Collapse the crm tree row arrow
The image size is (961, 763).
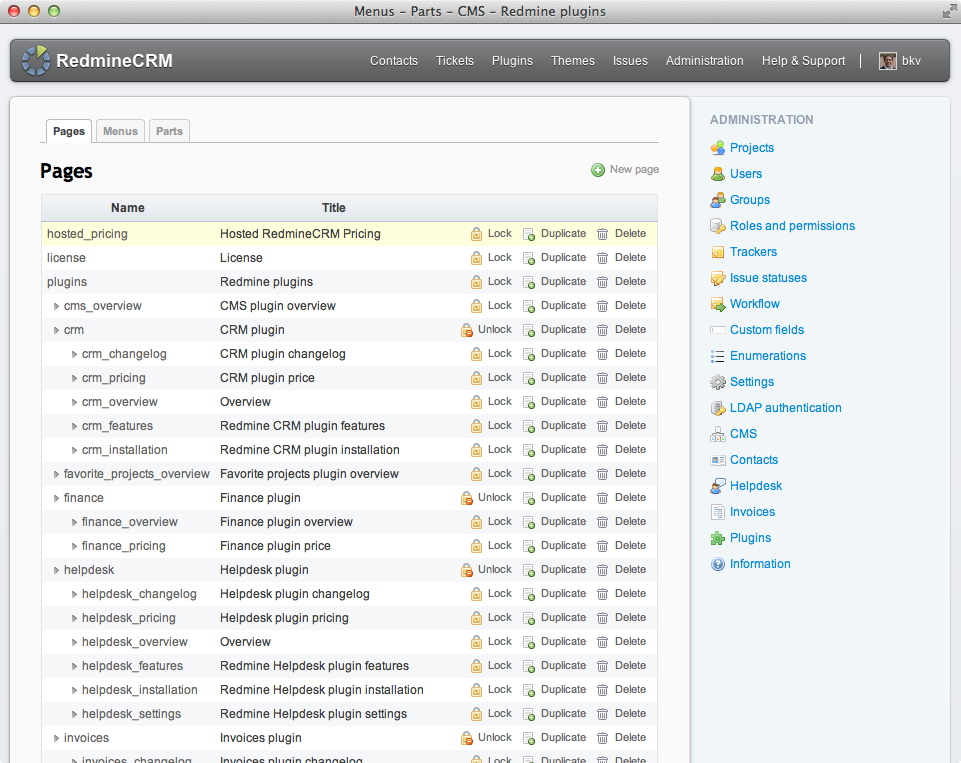(x=56, y=330)
